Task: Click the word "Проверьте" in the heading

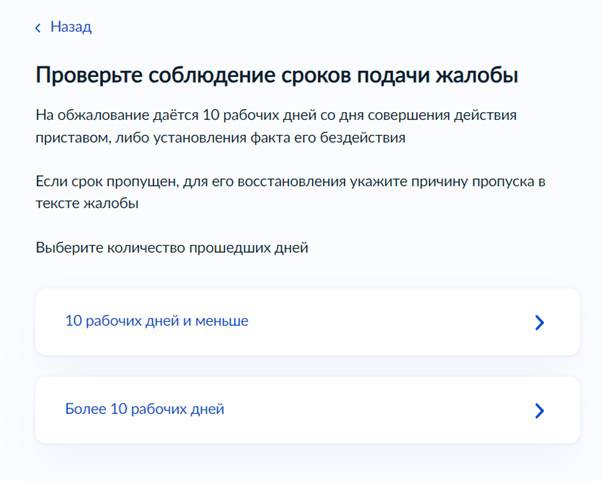Action: point(88,76)
